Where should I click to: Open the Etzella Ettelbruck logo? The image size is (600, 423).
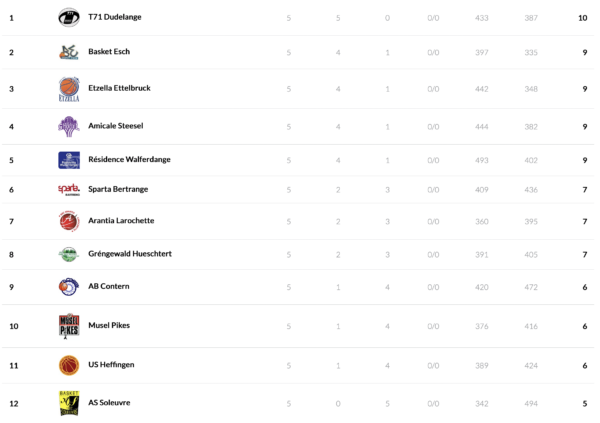[x=68, y=89]
